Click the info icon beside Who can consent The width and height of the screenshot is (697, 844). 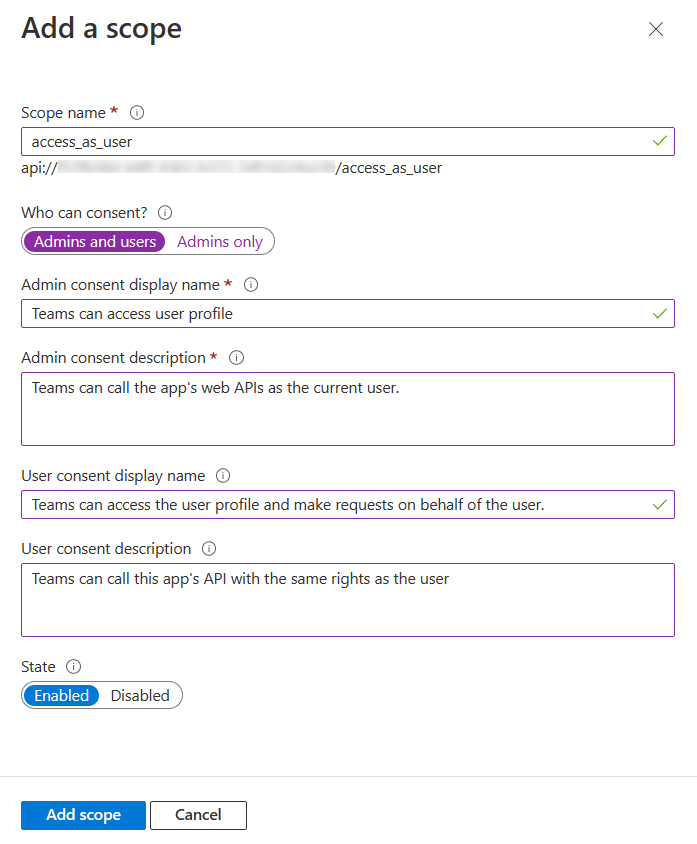point(165,212)
